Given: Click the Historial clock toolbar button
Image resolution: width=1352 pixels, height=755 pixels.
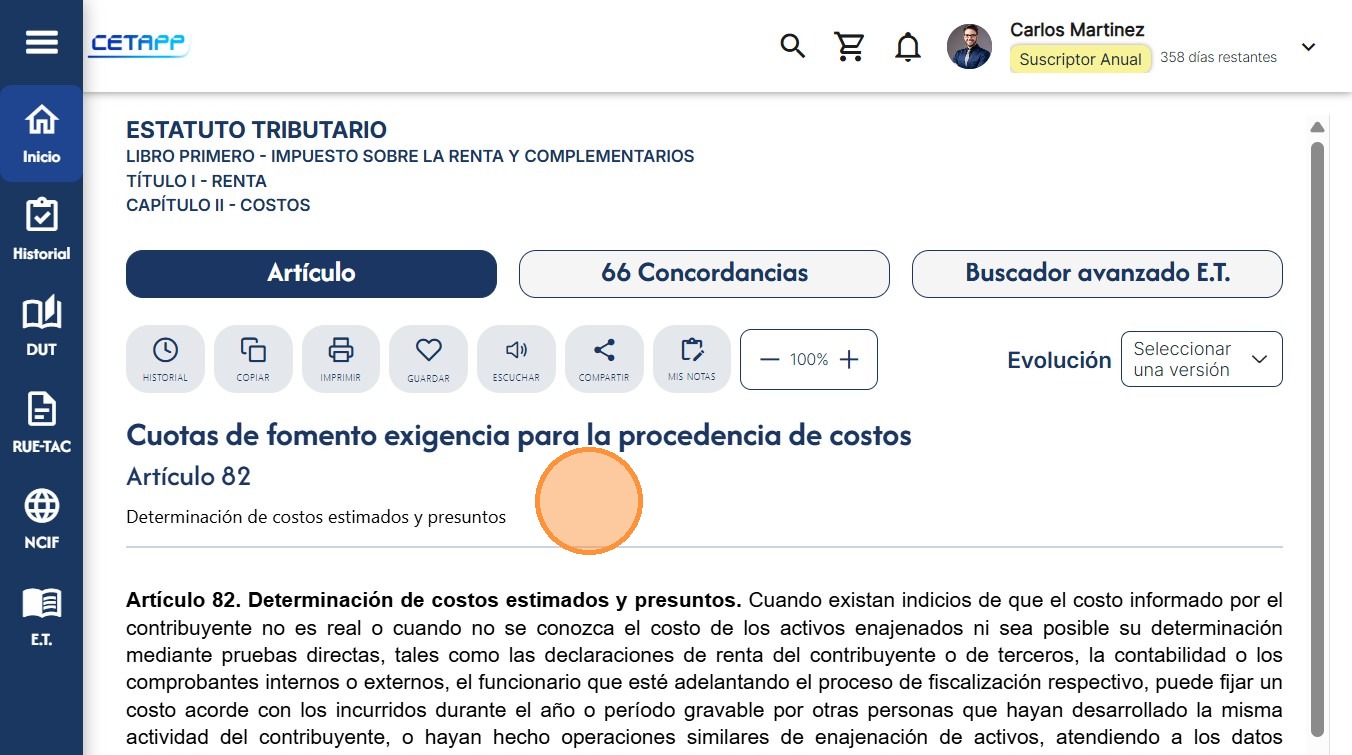Looking at the screenshot, I should click(165, 359).
